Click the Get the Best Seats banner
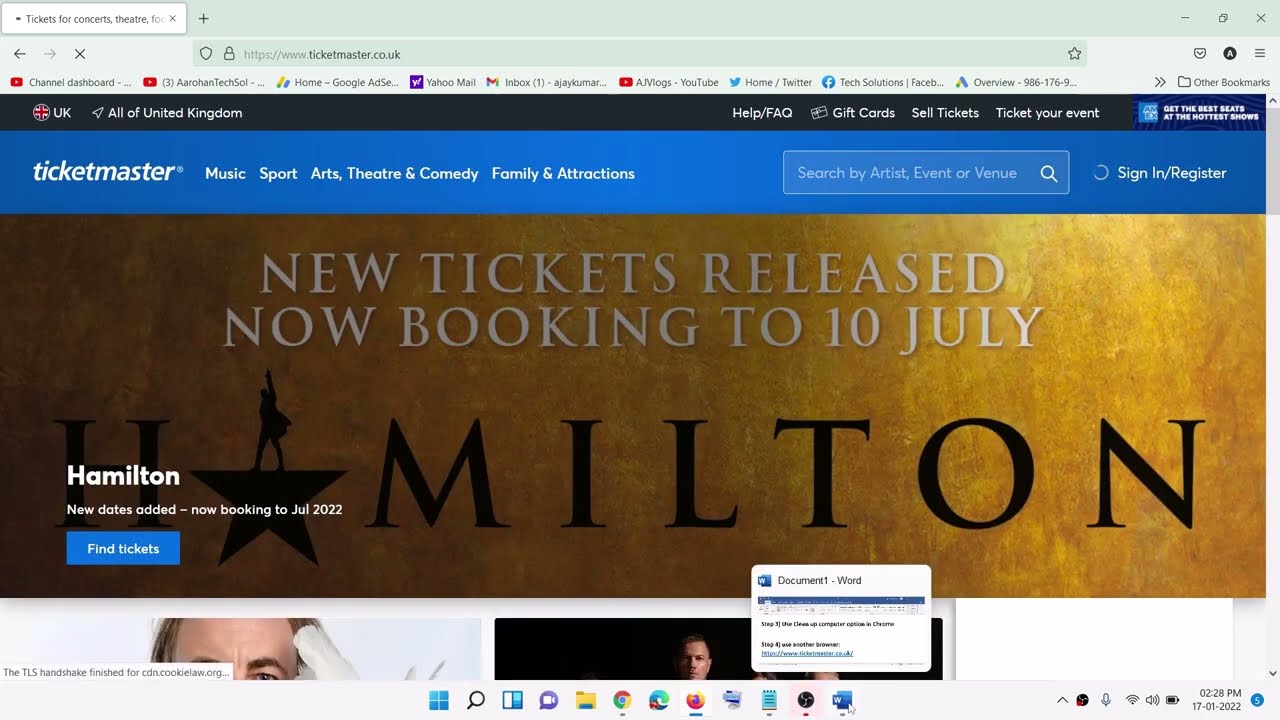1280x720 pixels. (x=1199, y=112)
